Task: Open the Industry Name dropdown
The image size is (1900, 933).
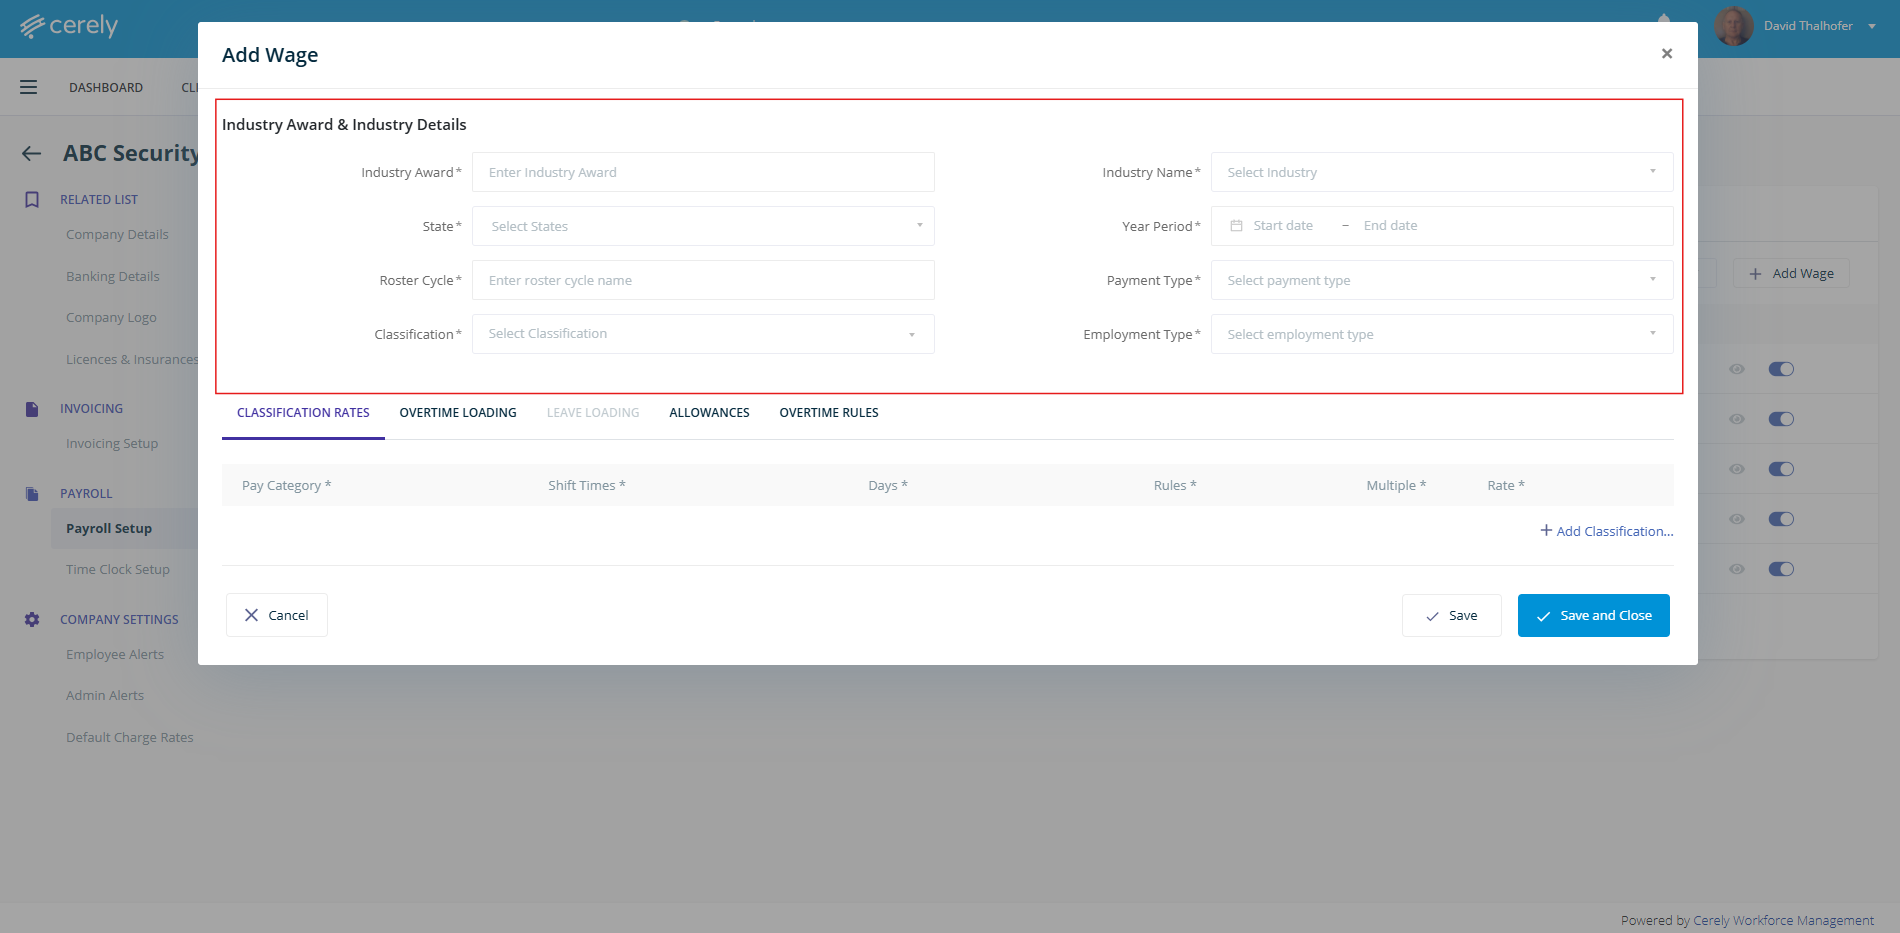Action: [1442, 172]
